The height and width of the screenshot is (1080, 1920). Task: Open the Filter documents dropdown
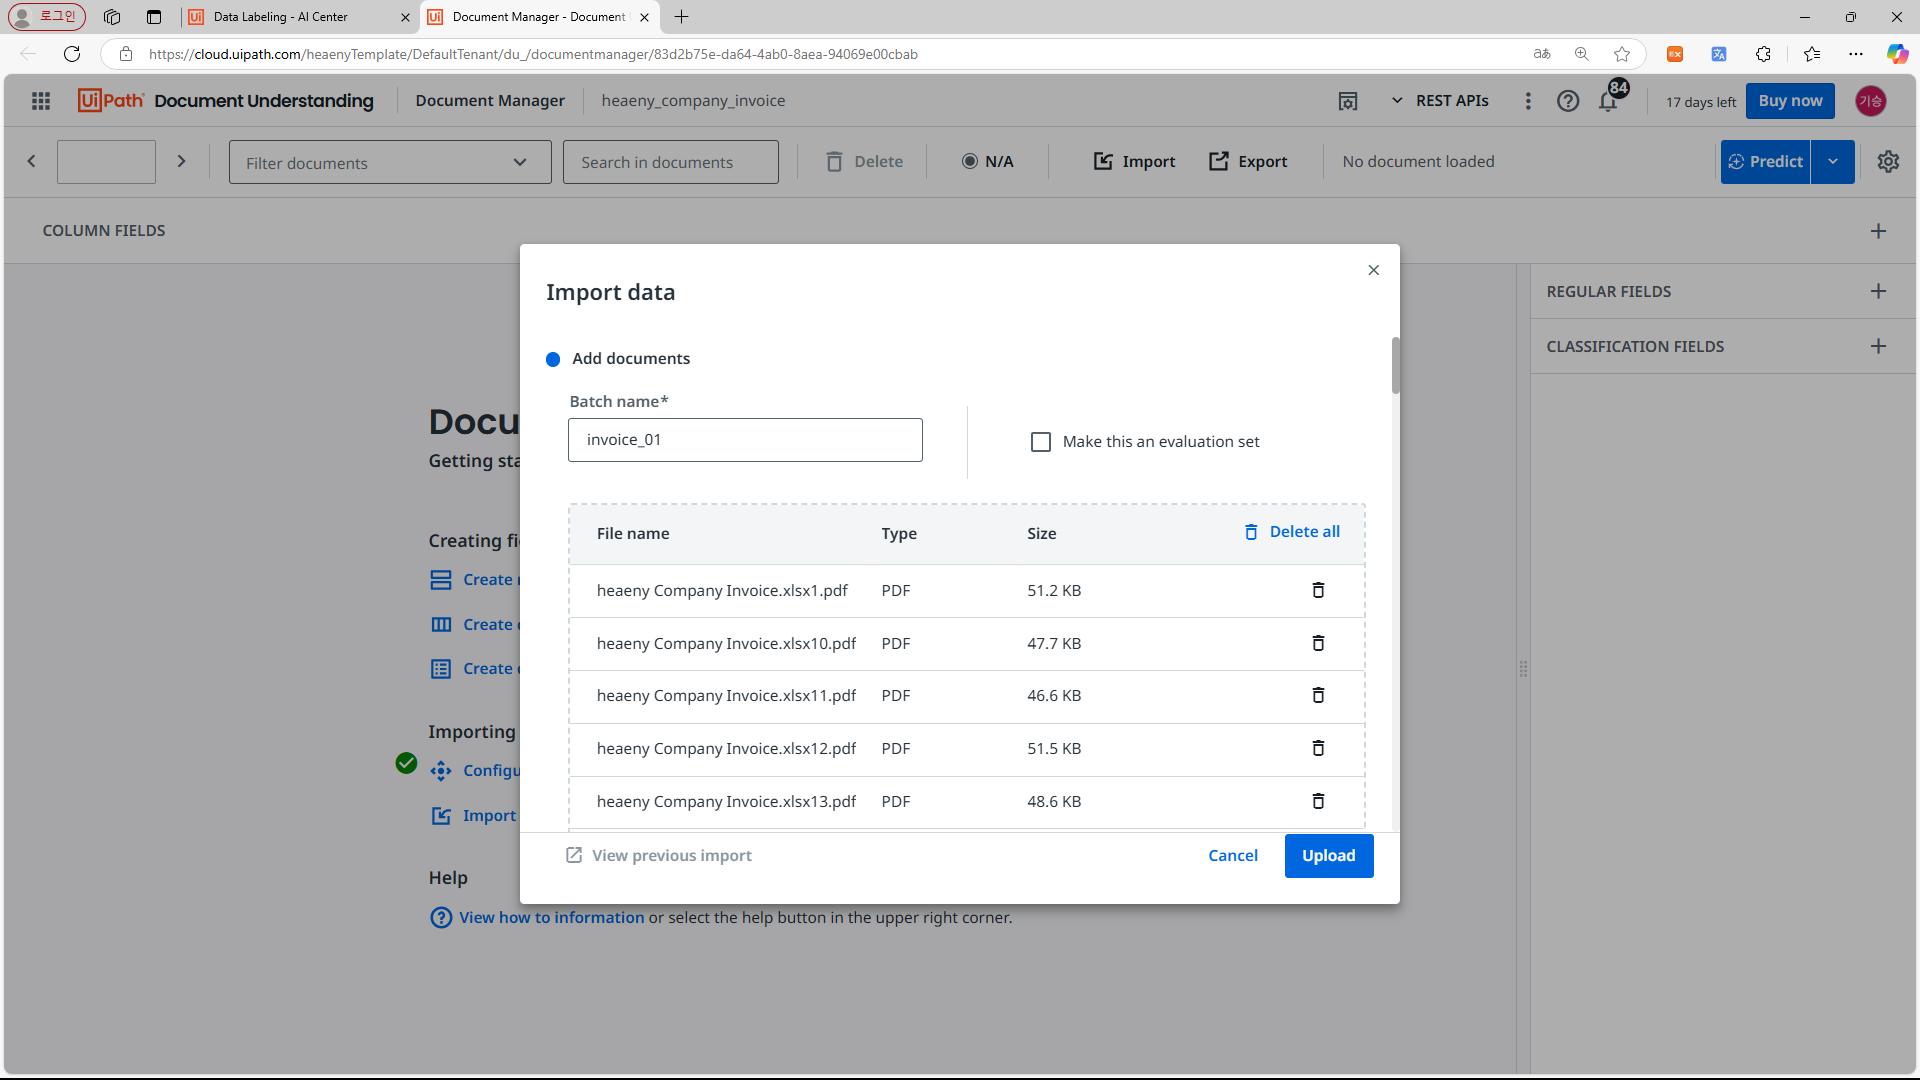point(389,163)
